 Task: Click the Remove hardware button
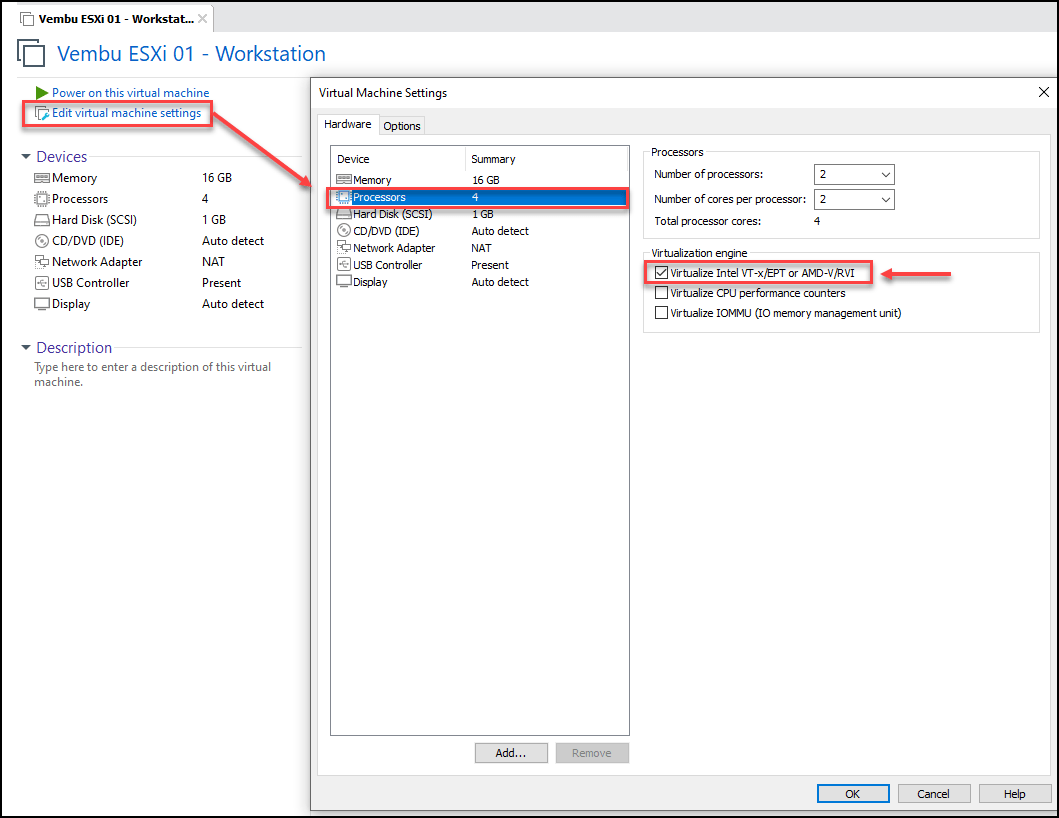pyautogui.click(x=592, y=753)
